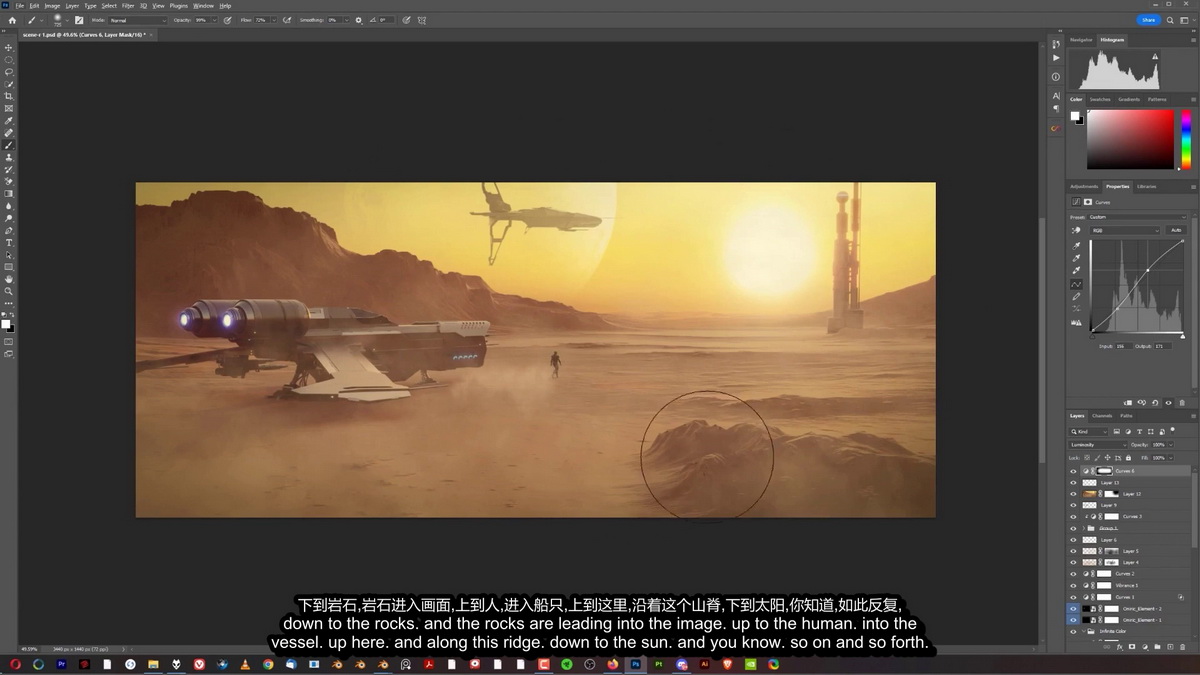
Task: Toggle visibility of Layer 9
Action: [1073, 505]
